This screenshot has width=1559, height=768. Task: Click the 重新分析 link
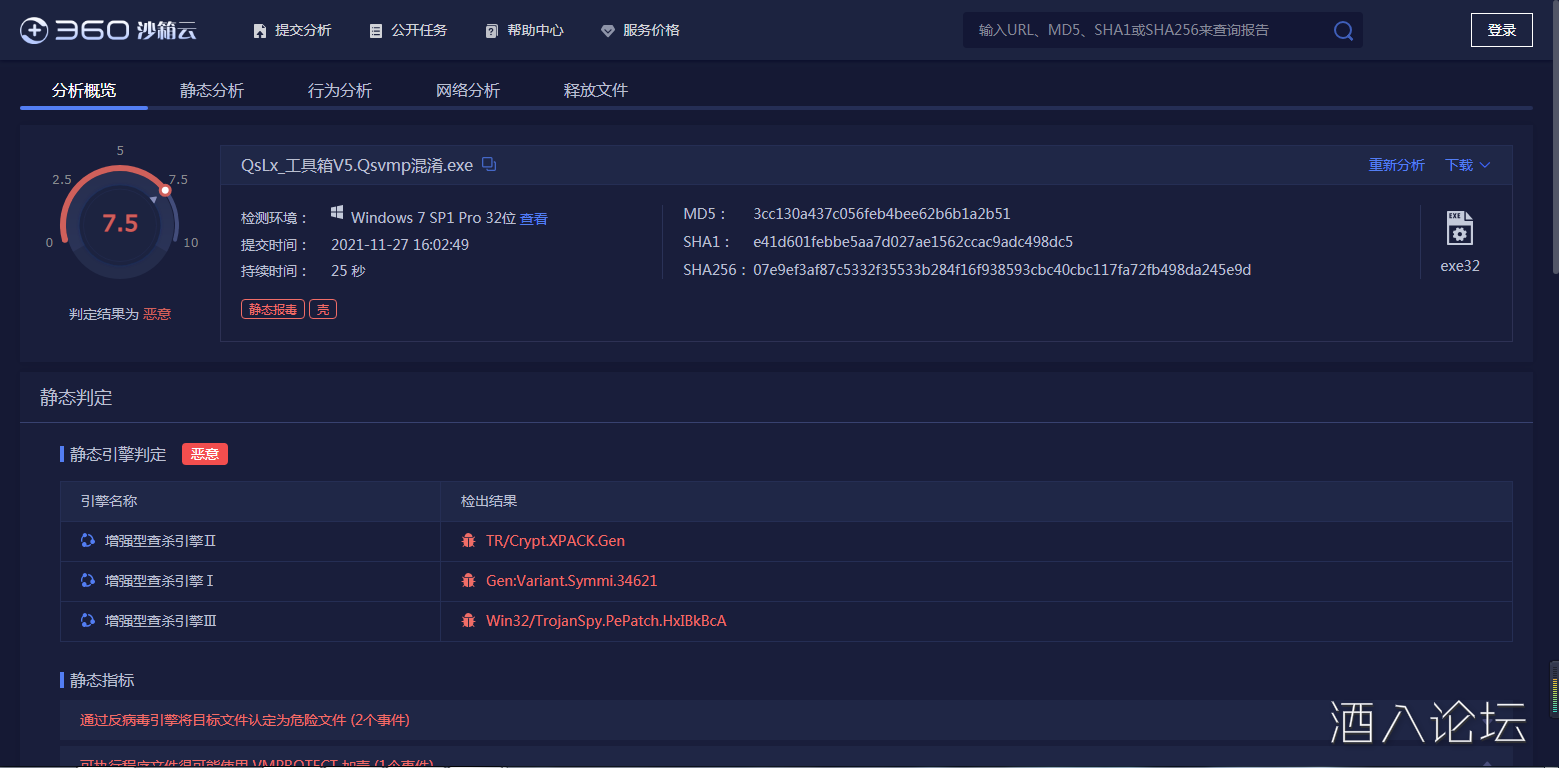coord(1396,165)
